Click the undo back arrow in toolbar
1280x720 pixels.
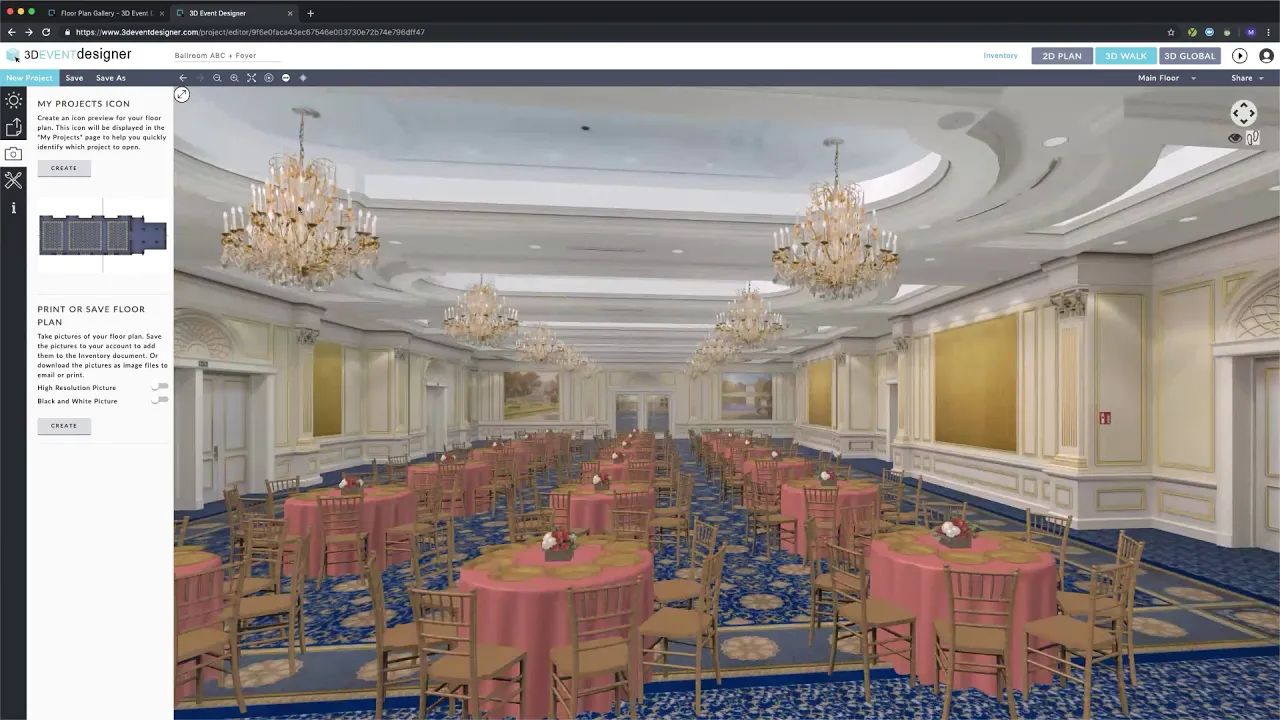183,78
